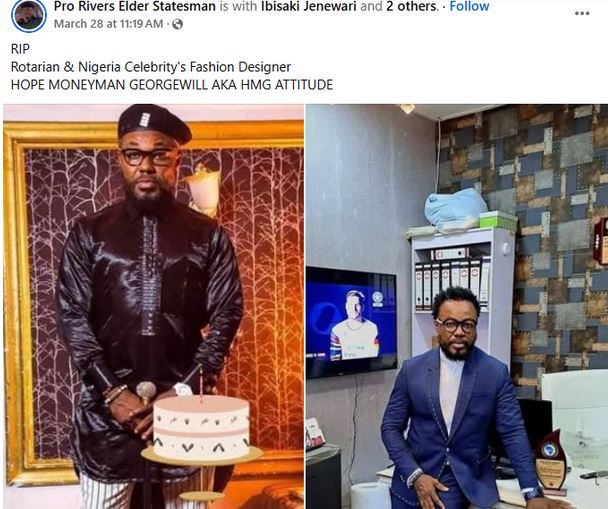
Task: Open the post options three-dot menu
Action: [x=582, y=14]
